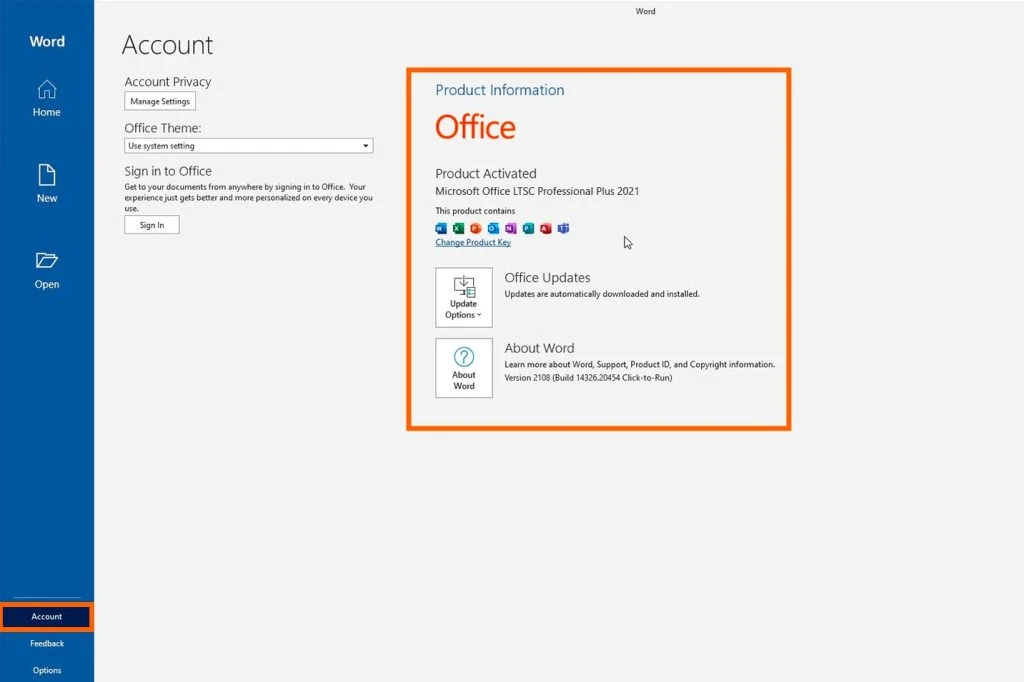The image size is (1024, 682).
Task: Open the New document panel
Action: (46, 183)
